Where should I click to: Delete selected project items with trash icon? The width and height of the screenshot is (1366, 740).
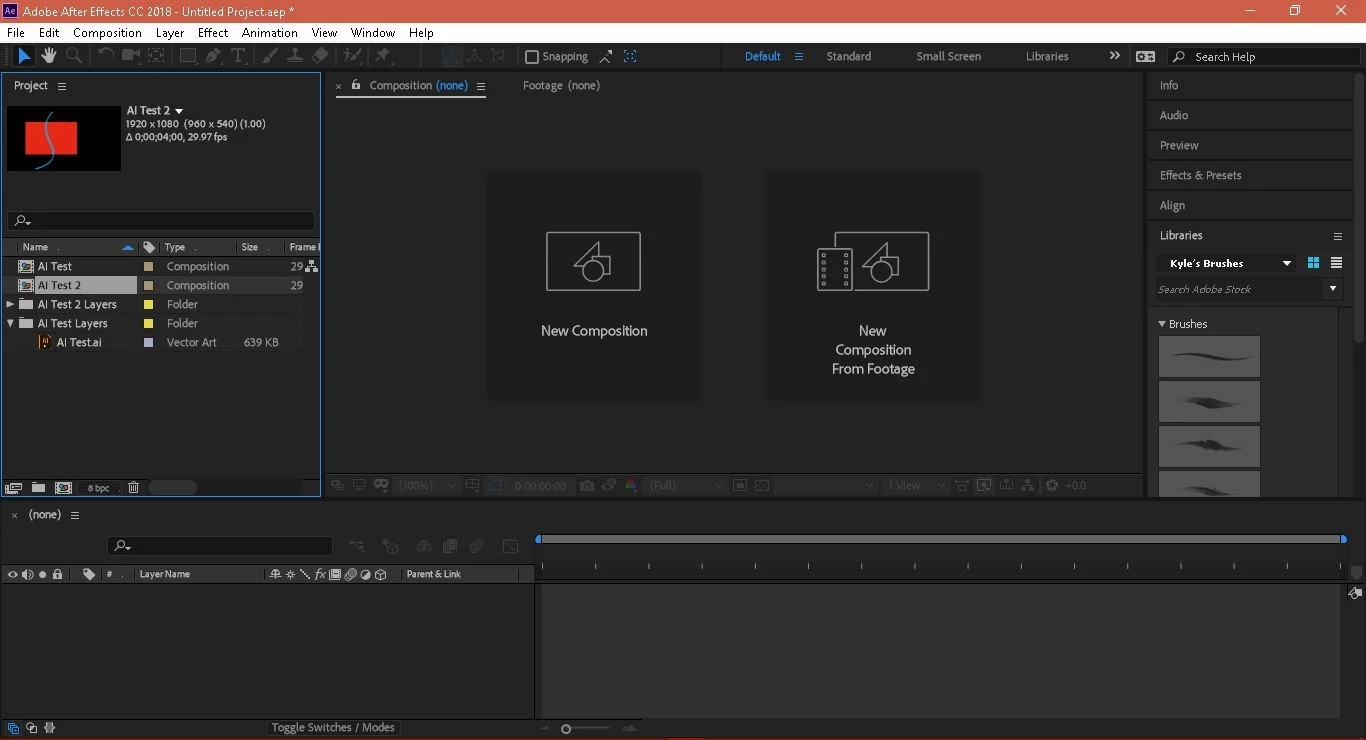point(133,488)
